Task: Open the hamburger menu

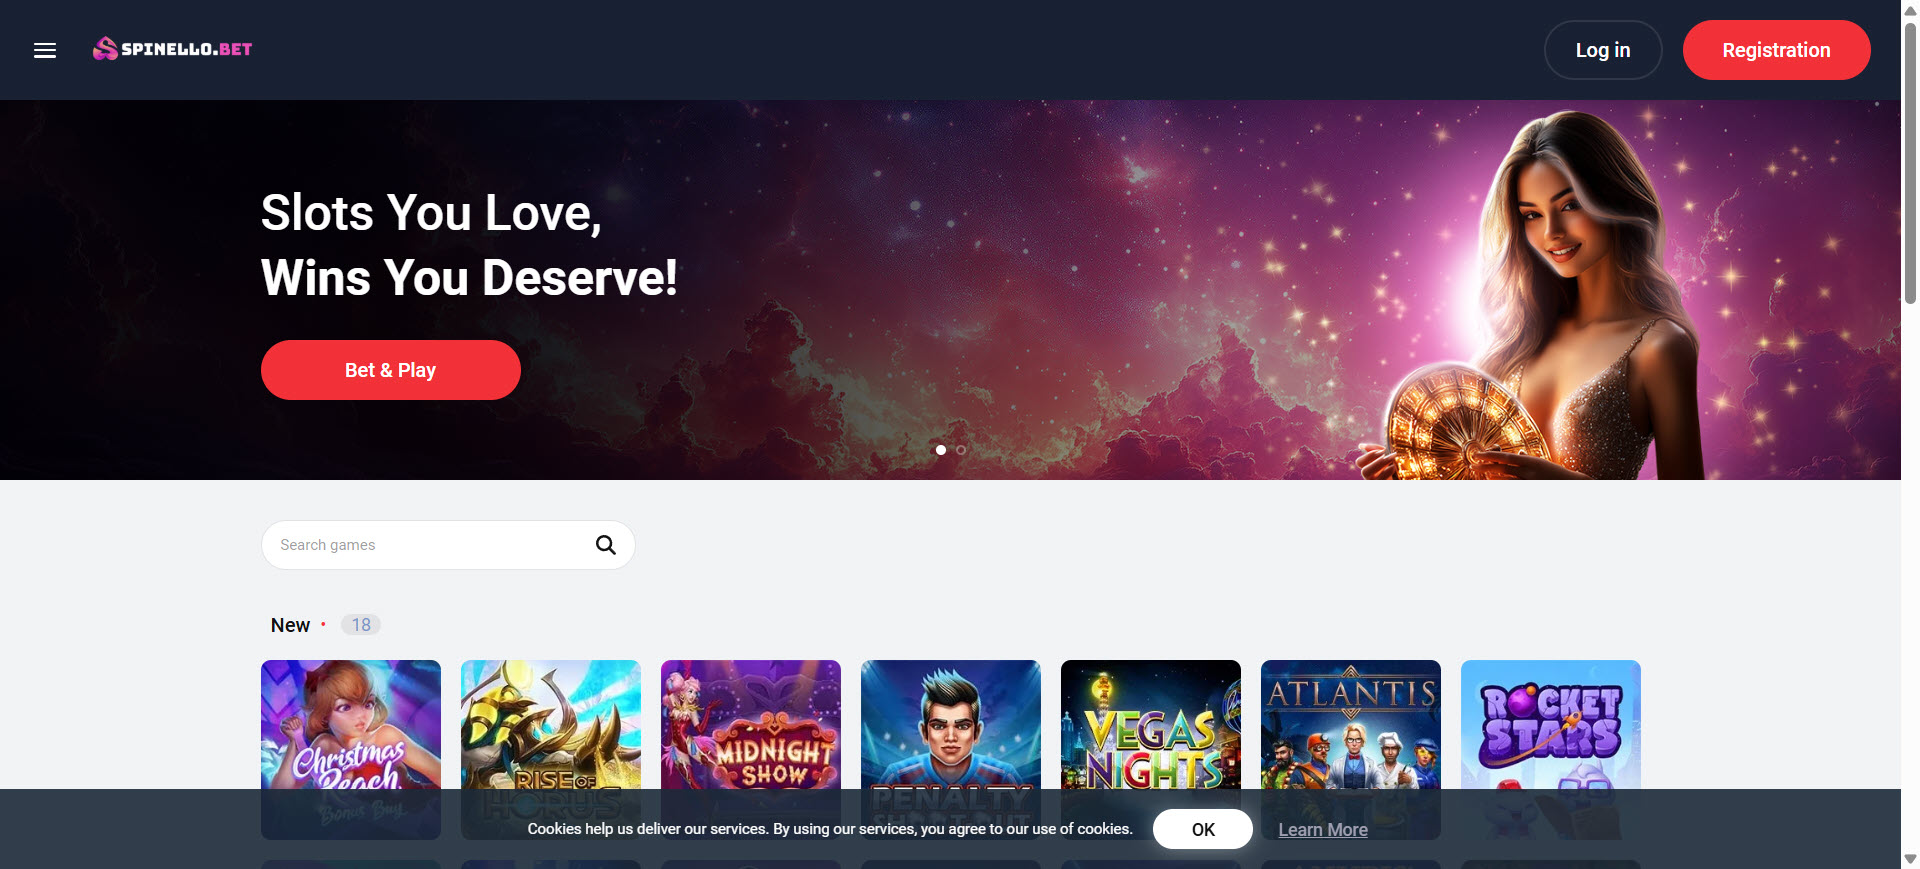Action: [45, 50]
